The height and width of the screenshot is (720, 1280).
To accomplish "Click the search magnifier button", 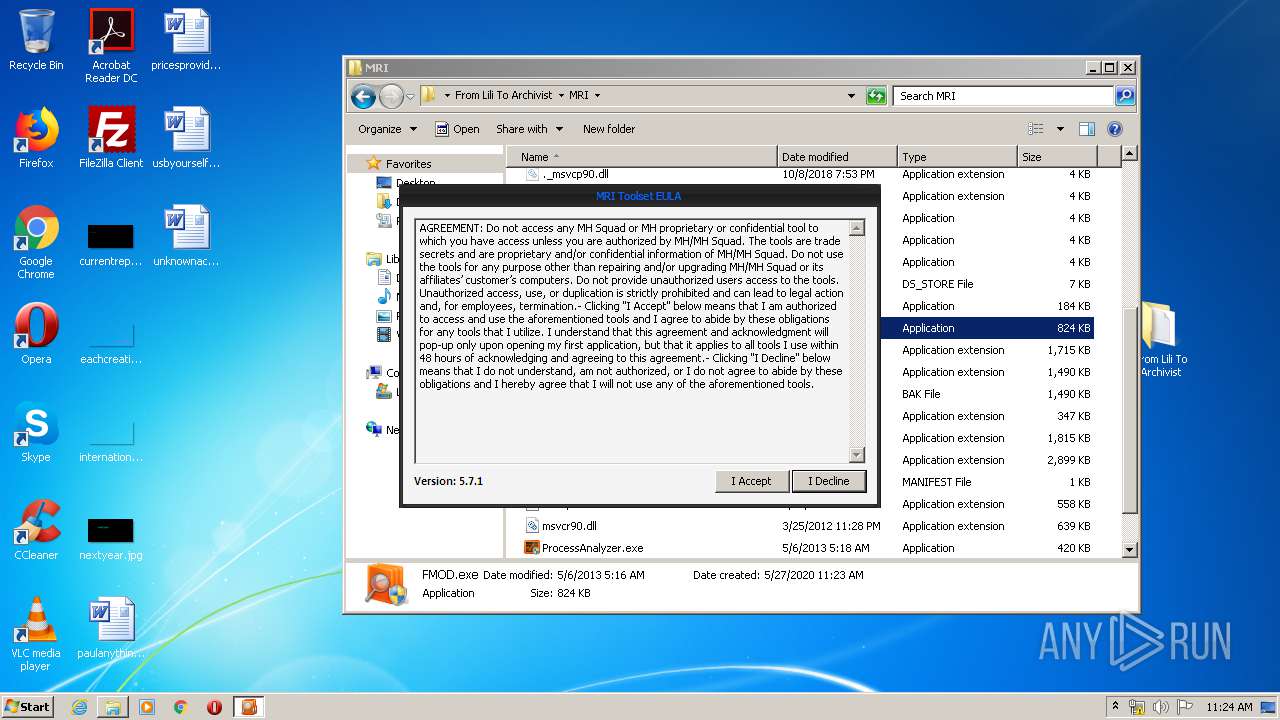I will coord(1125,96).
